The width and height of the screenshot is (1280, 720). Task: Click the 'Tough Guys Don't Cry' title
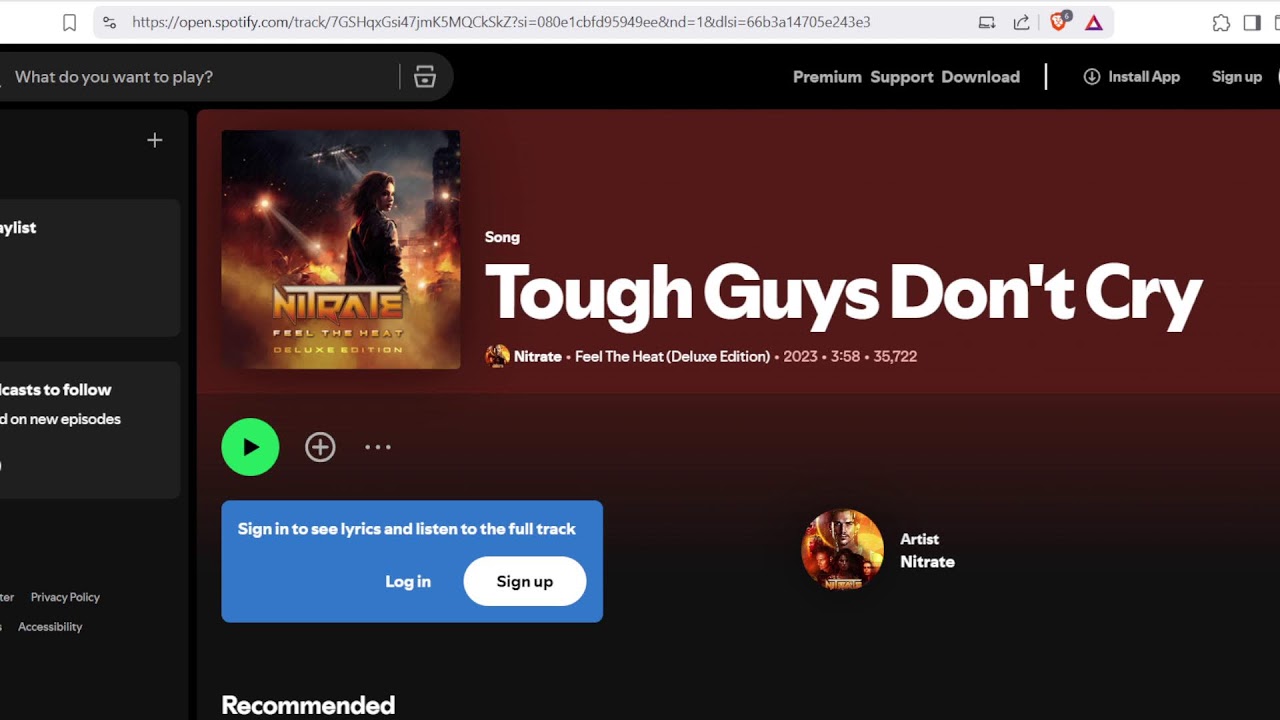(x=843, y=294)
